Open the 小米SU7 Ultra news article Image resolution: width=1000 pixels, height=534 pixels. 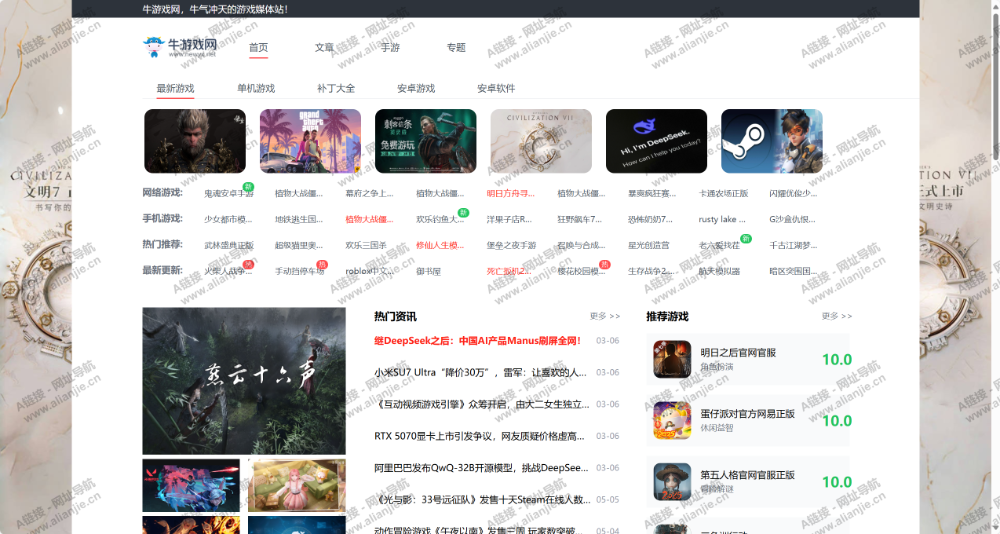coord(480,372)
